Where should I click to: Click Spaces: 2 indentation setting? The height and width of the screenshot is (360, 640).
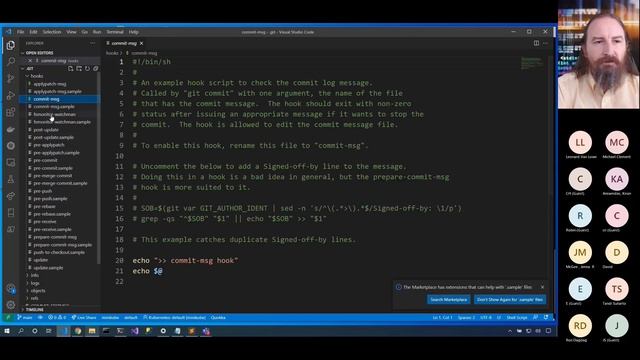[x=466, y=318]
